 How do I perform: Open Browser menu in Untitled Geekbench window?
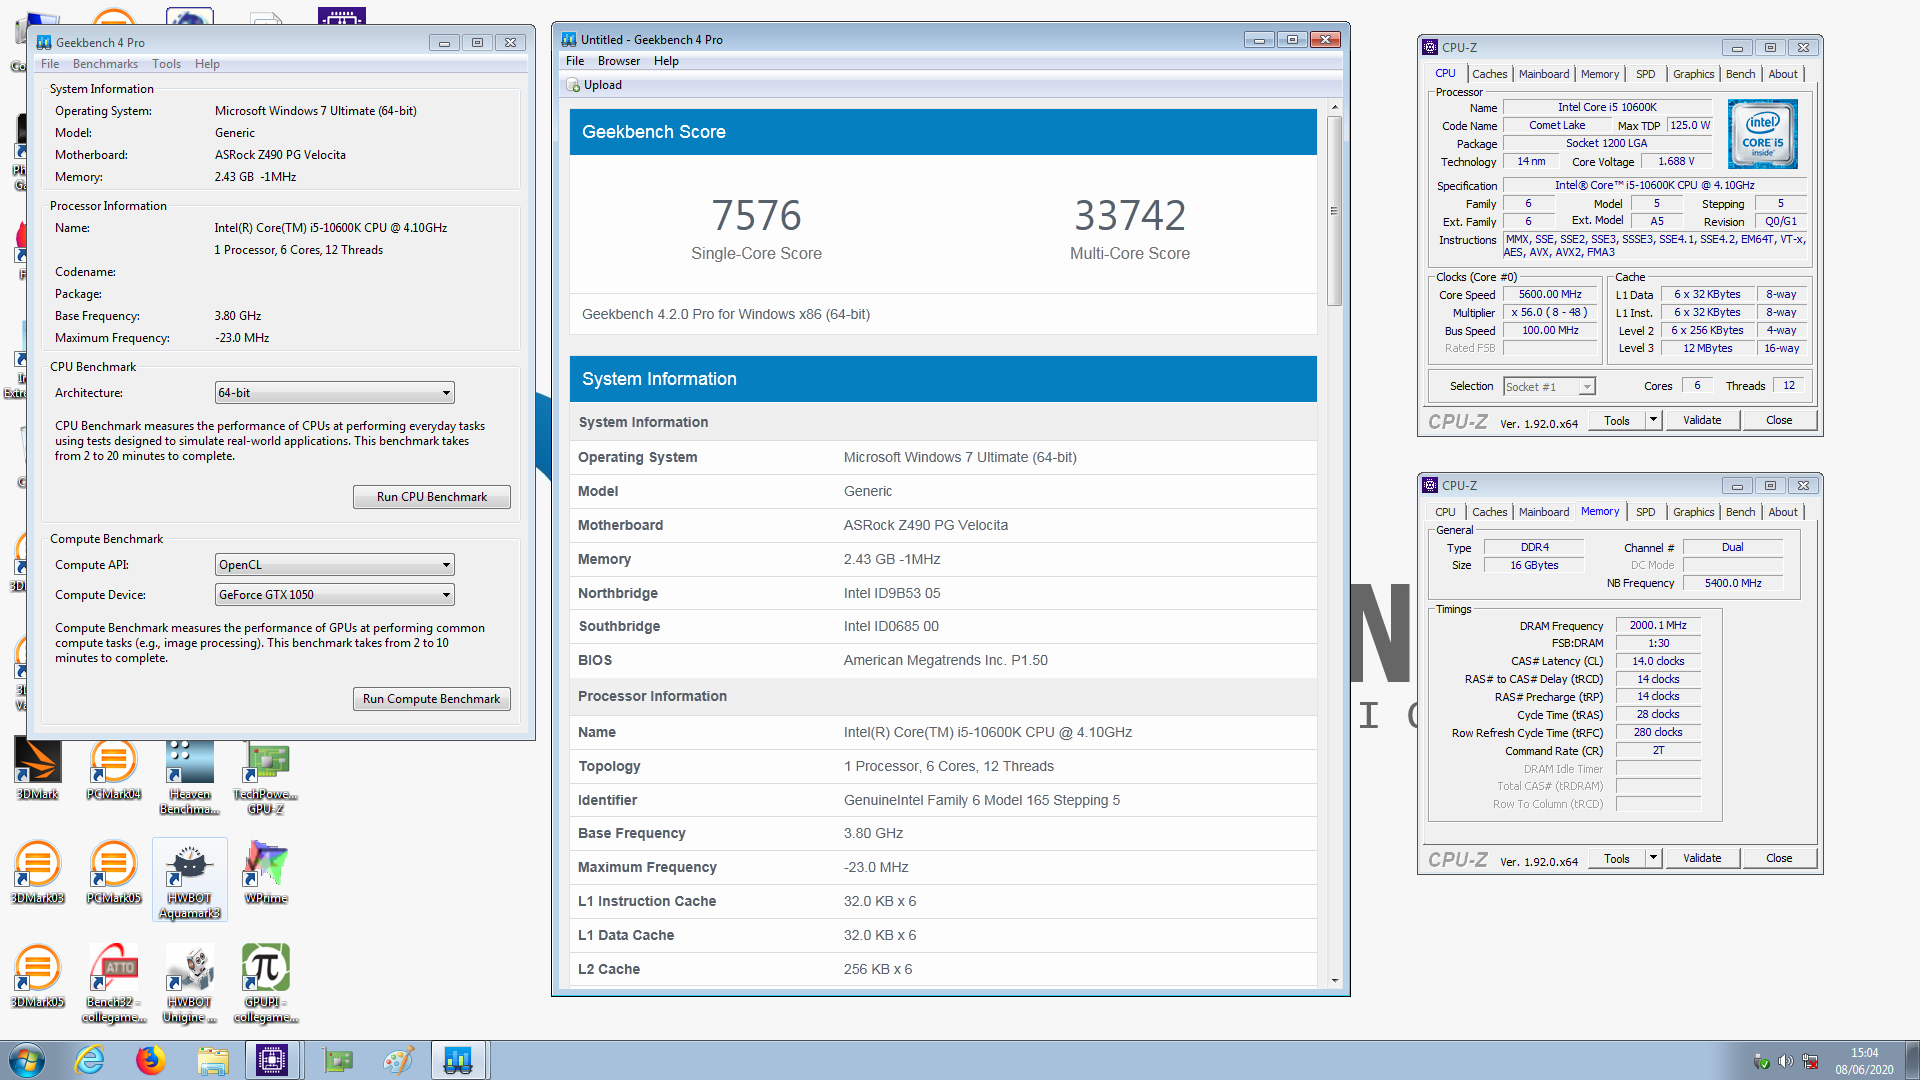point(619,61)
